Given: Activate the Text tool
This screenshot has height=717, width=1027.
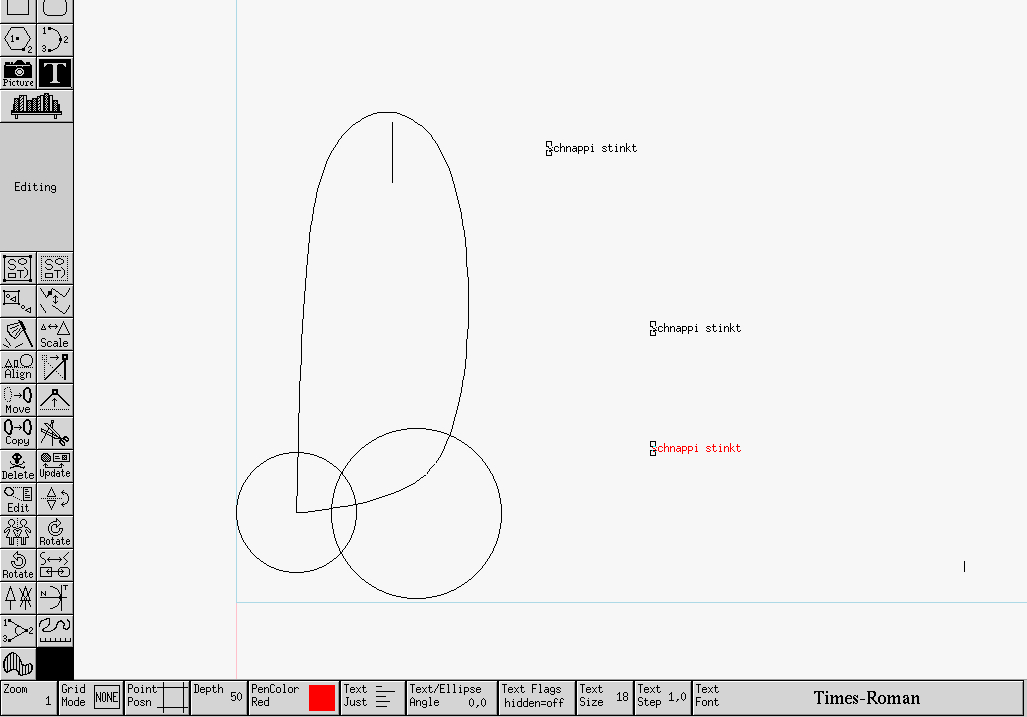Looking at the screenshot, I should click(55, 73).
